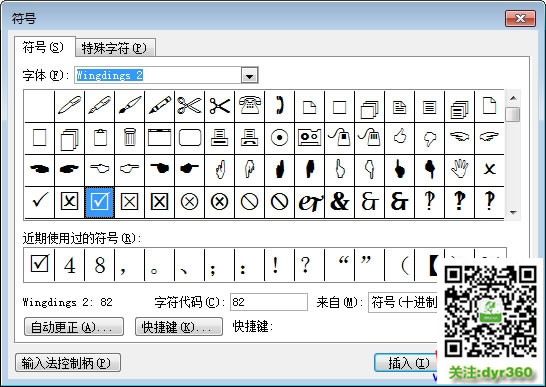Image resolution: width=546 pixels, height=387 pixels.
Task: Pick the recent colon symbol
Action: [x=249, y=265]
